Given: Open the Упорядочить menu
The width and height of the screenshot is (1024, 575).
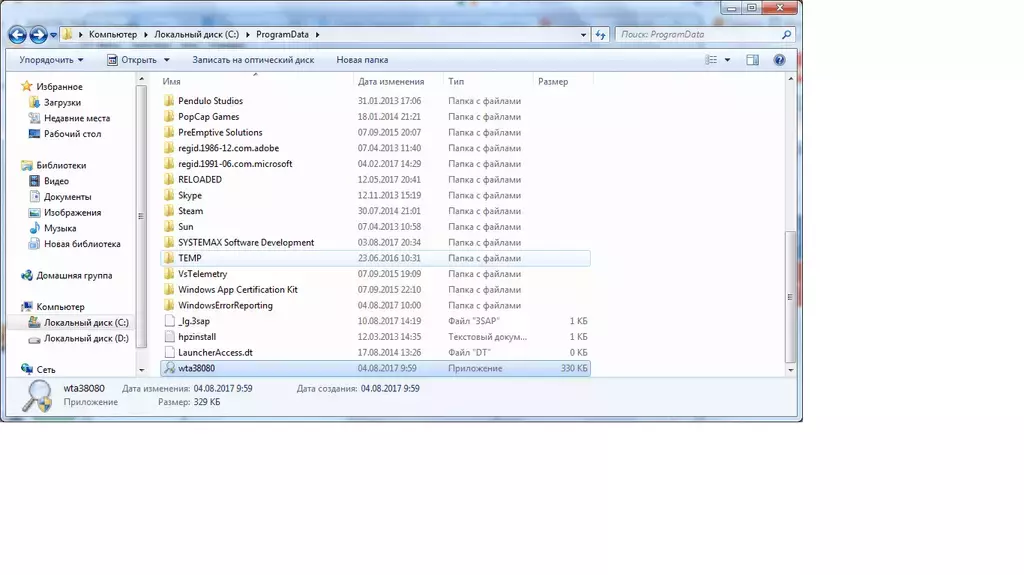Looking at the screenshot, I should pos(51,60).
